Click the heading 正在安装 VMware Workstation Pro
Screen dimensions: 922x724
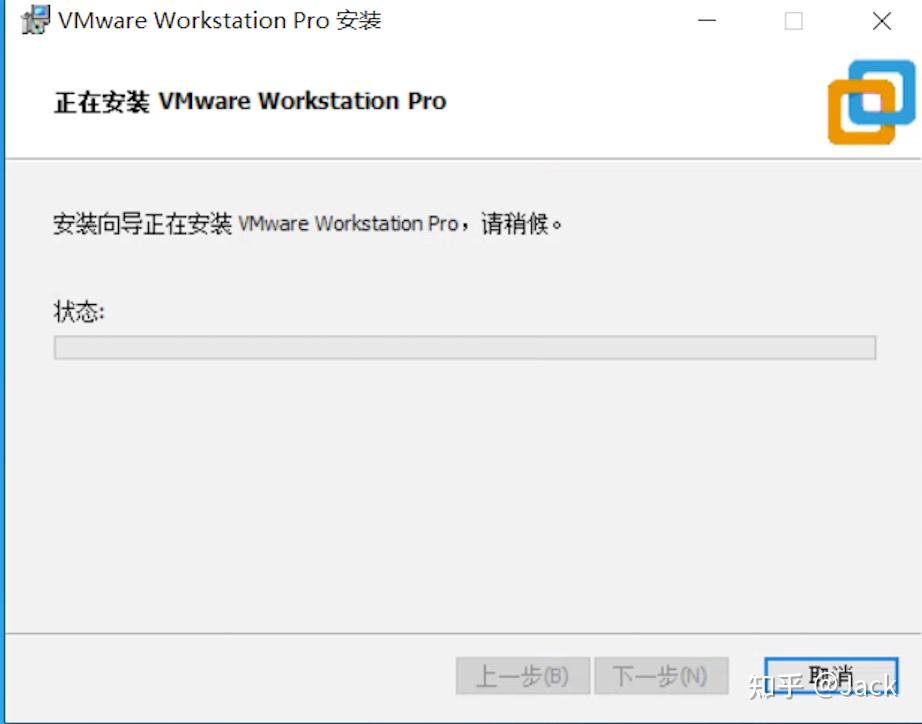coord(250,102)
